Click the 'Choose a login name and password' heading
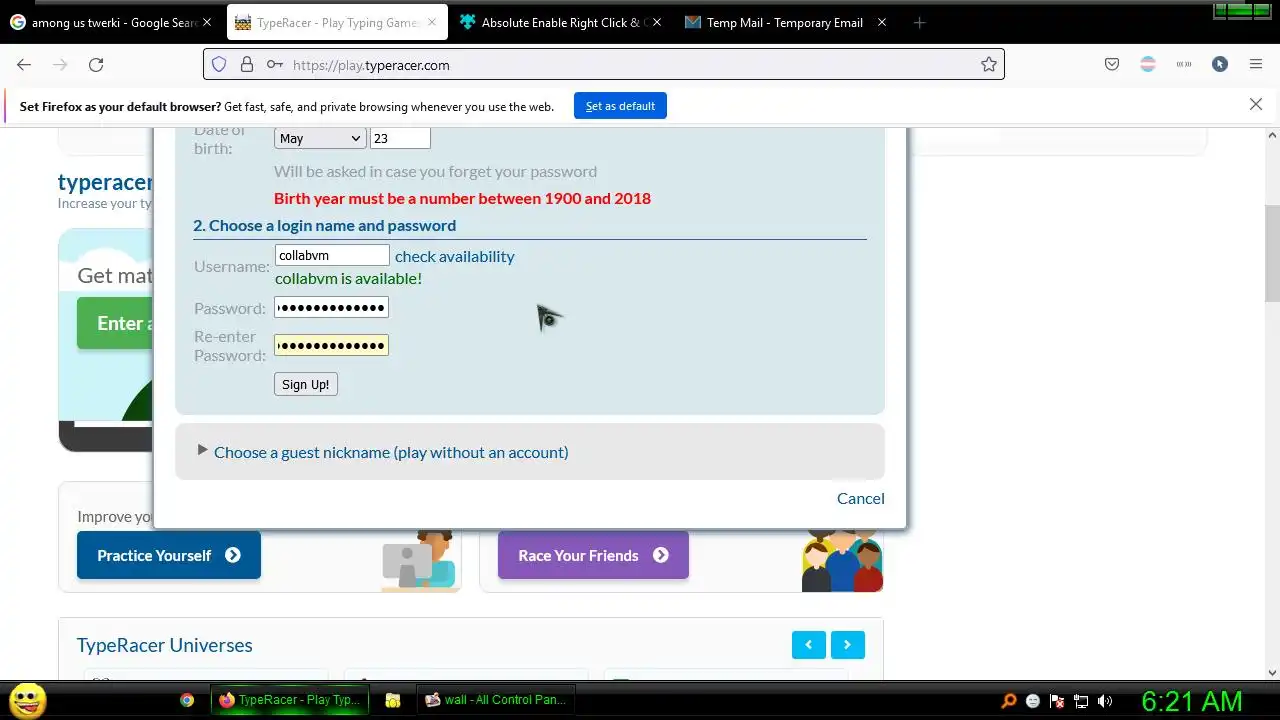Screen dimensions: 1280x720 click(324, 225)
